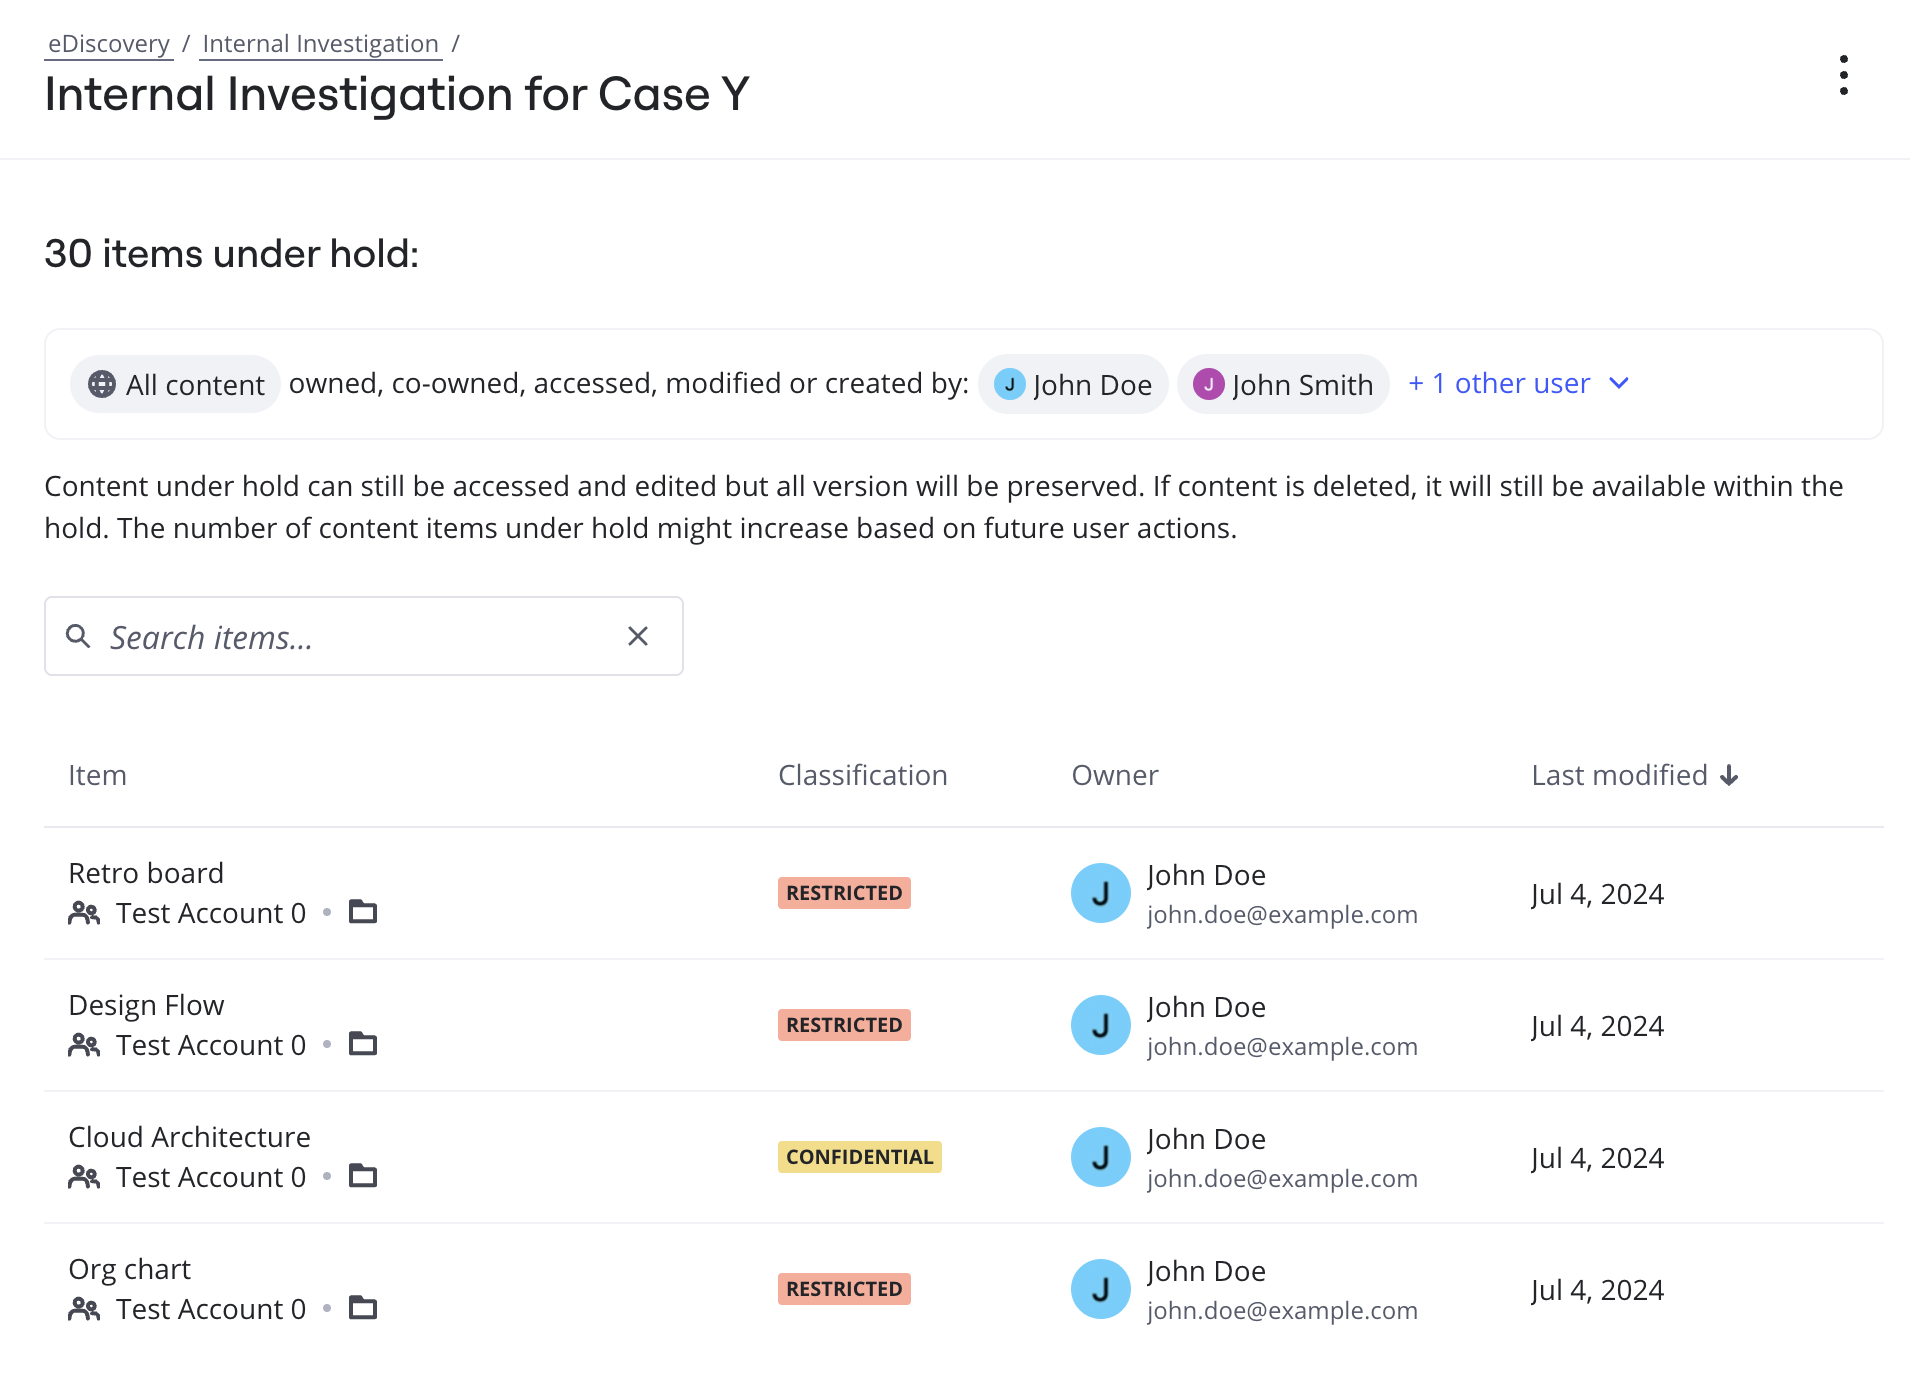Click the folder icon under Retro board
Image resolution: width=1910 pixels, height=1384 pixels.
pyautogui.click(x=362, y=912)
